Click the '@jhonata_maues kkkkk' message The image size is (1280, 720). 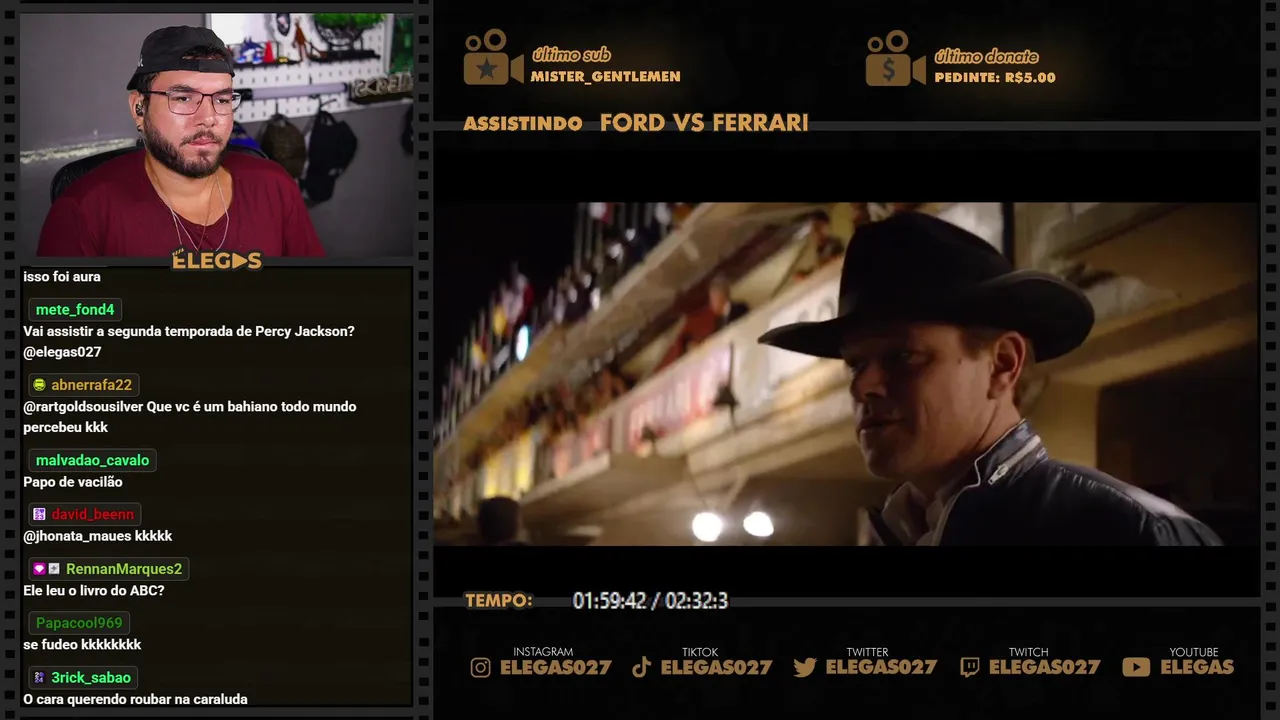pyautogui.click(x=98, y=537)
